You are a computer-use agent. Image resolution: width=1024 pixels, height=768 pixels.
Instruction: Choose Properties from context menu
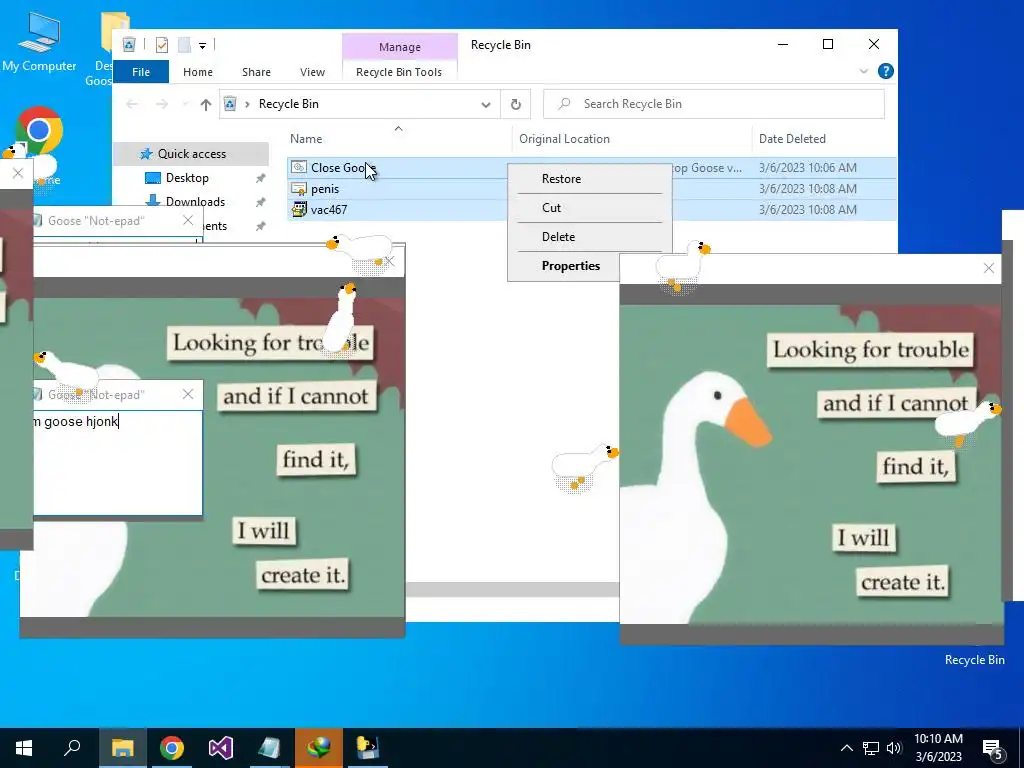tap(571, 266)
